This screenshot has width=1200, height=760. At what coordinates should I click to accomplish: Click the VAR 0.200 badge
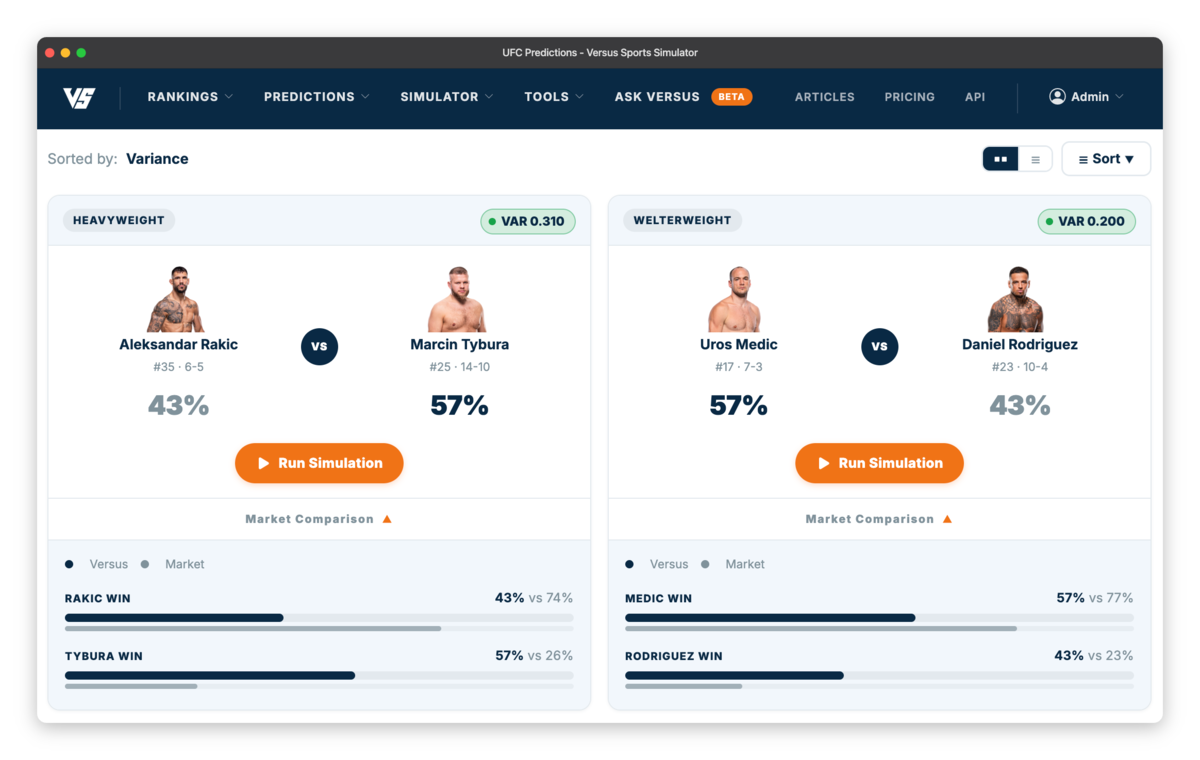(x=1087, y=221)
